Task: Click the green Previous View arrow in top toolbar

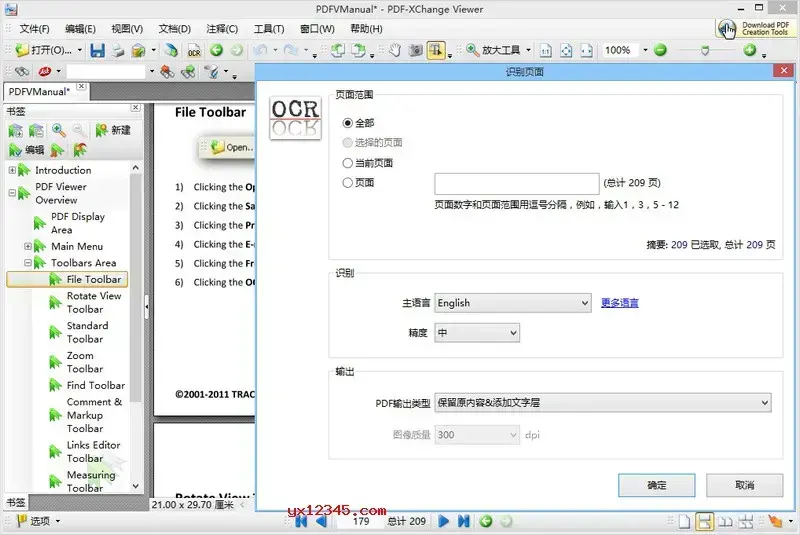Action: pyautogui.click(x=216, y=50)
